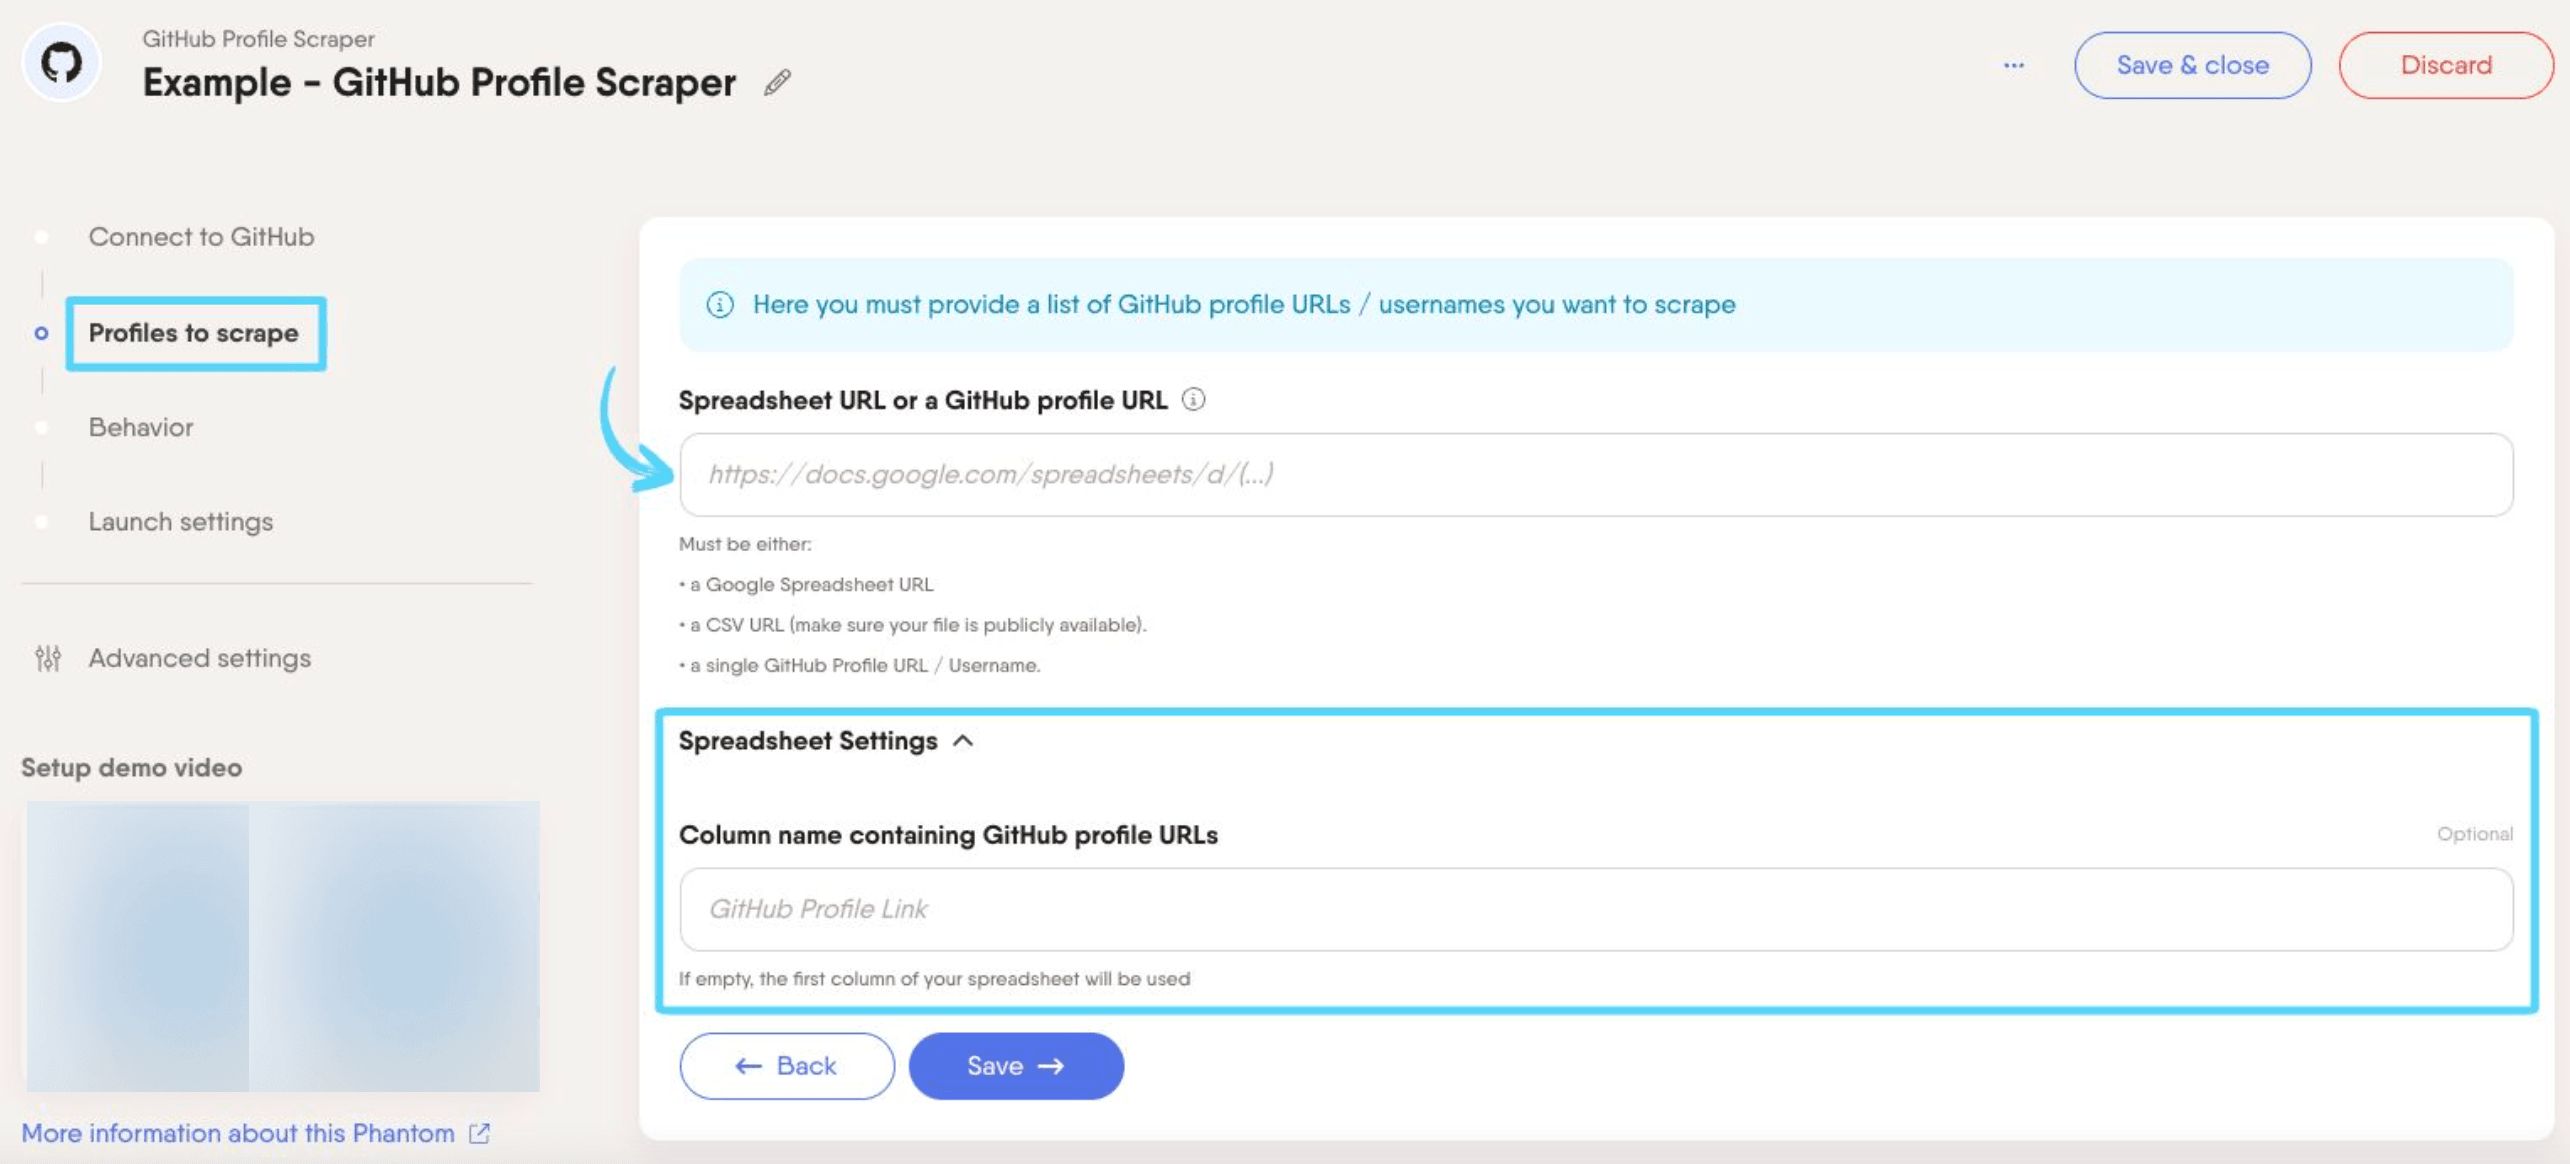
Task: Click the Advanced settings sliders icon
Action: coord(48,658)
